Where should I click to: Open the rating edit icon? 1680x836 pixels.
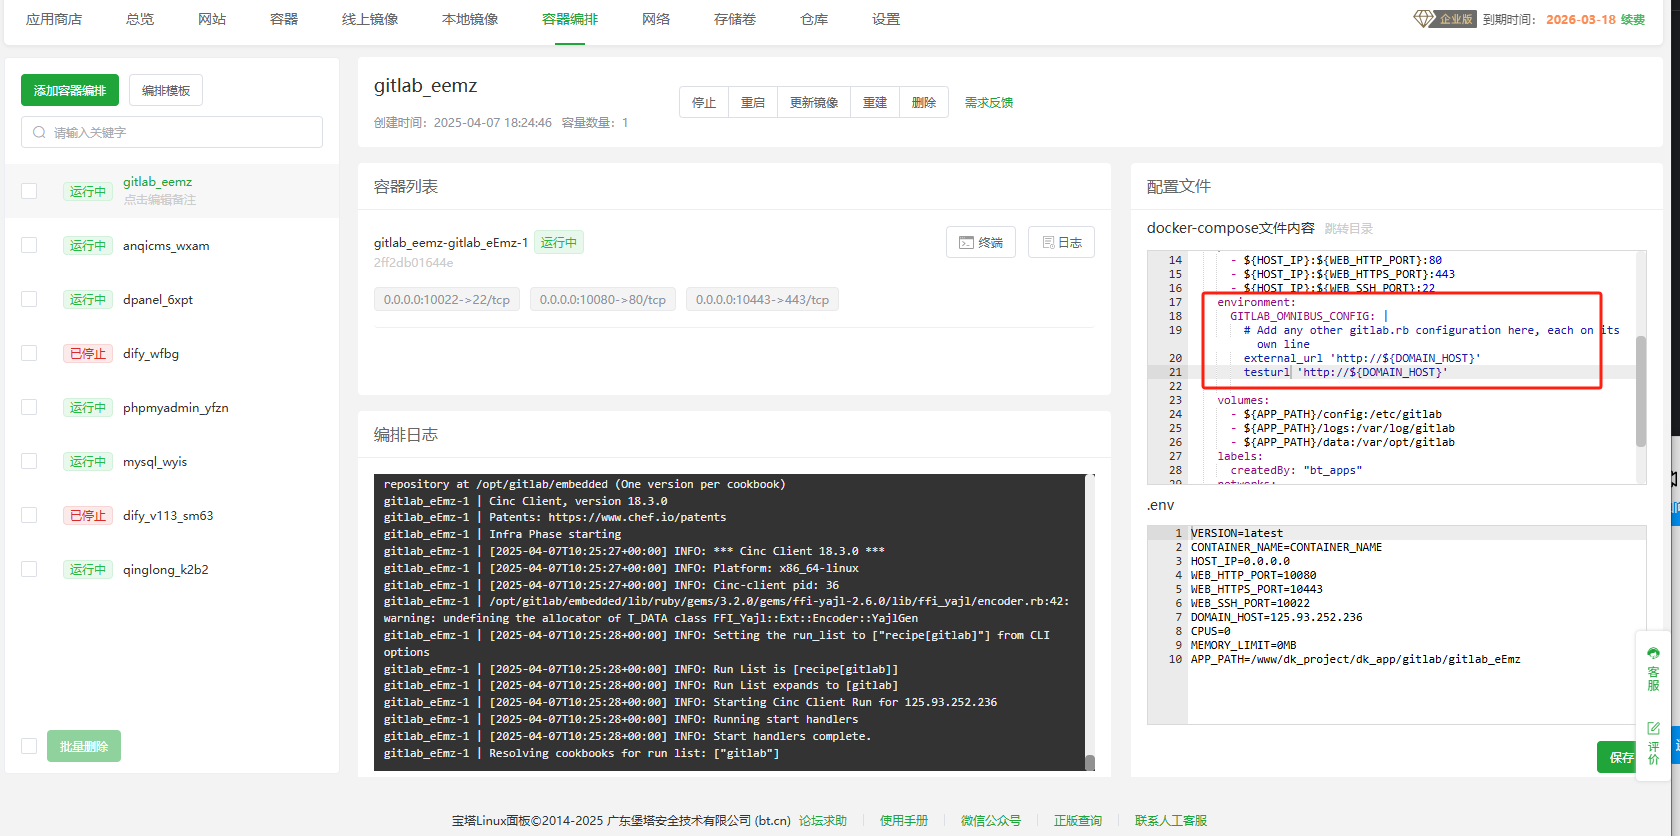click(x=1653, y=728)
